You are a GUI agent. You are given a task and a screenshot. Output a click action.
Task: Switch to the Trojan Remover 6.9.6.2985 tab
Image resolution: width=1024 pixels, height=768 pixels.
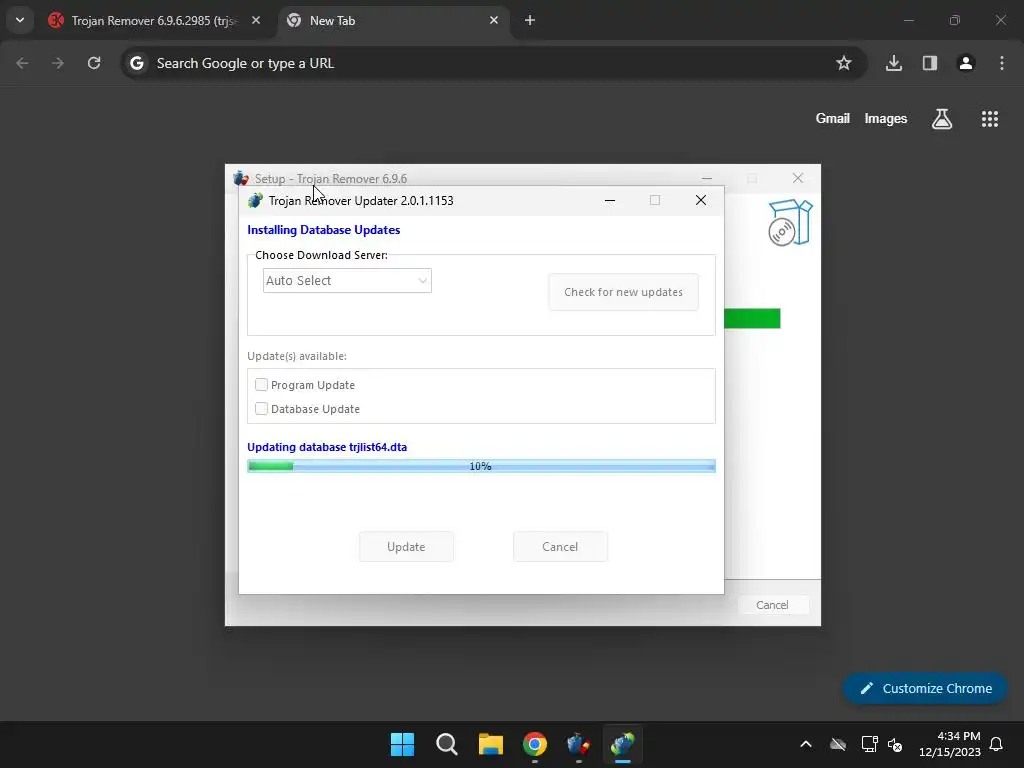152,20
